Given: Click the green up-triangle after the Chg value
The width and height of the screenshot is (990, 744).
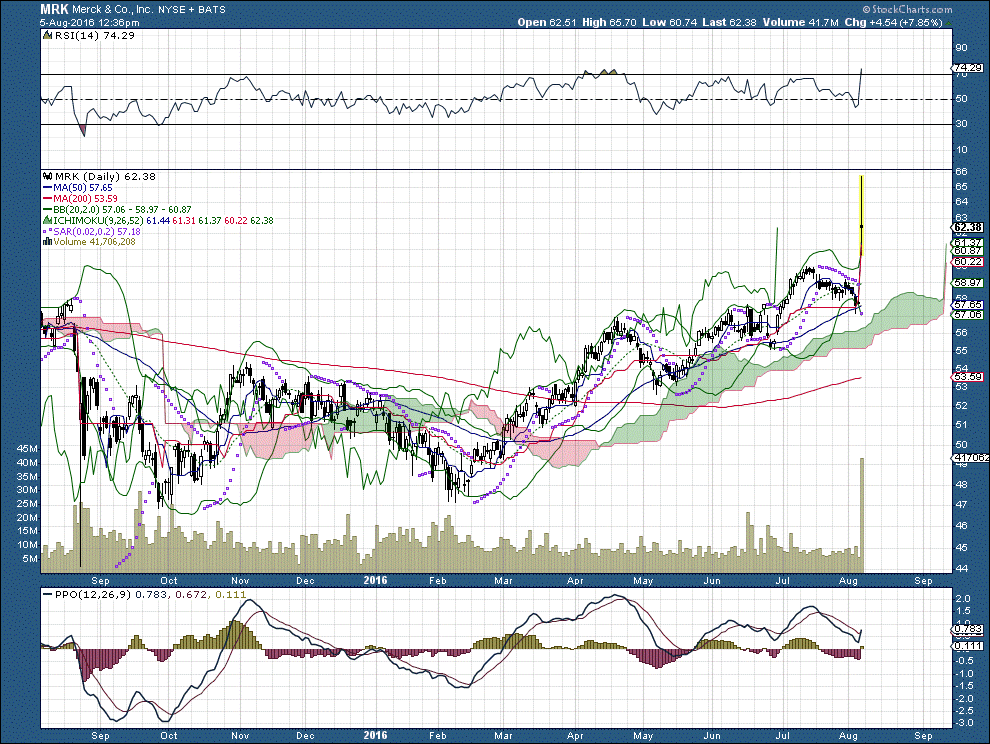Looking at the screenshot, I should [x=948, y=23].
